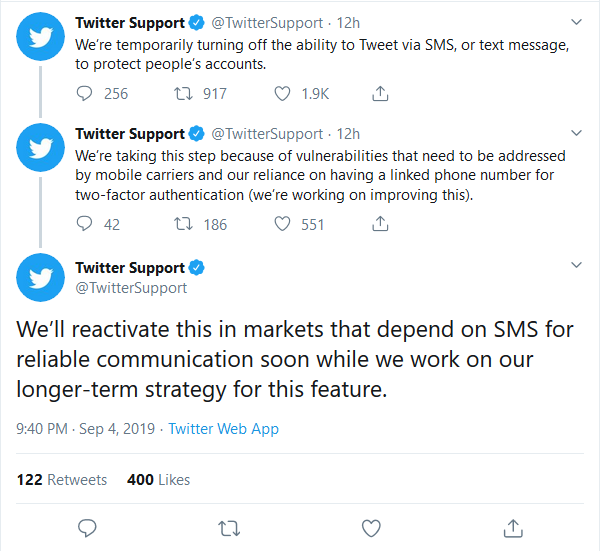This screenshot has width=601, height=551.
Task: Share the second tweet about mobile carriers
Action: [x=380, y=225]
